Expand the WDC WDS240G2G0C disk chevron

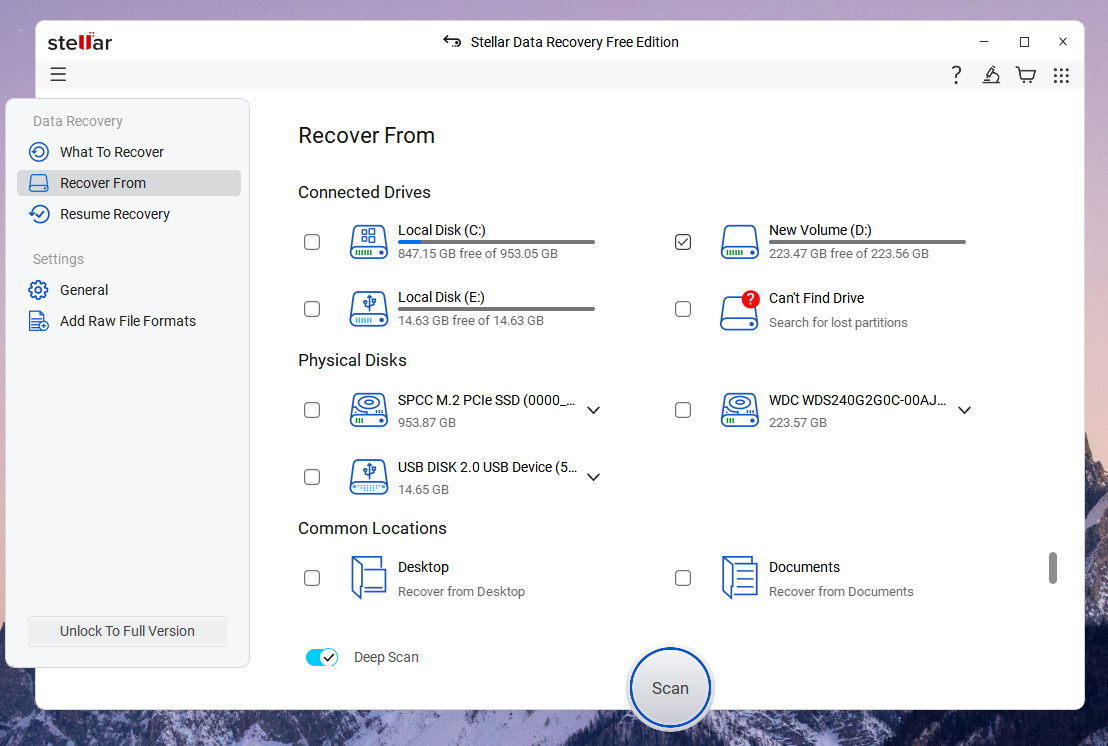coord(964,410)
